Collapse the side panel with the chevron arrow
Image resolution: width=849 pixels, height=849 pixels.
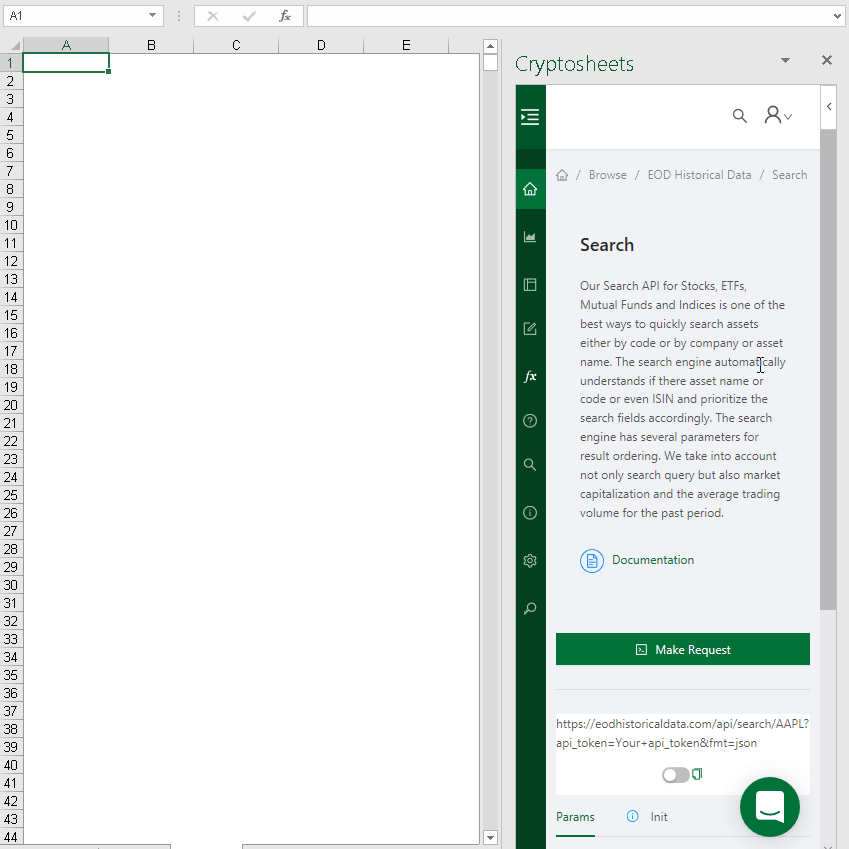click(829, 107)
